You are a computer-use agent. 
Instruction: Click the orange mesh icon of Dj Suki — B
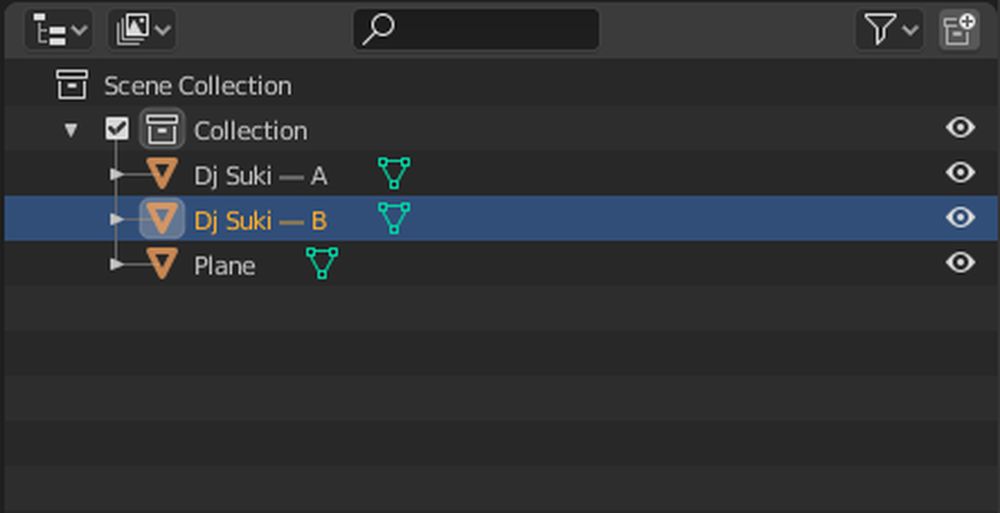click(162, 219)
